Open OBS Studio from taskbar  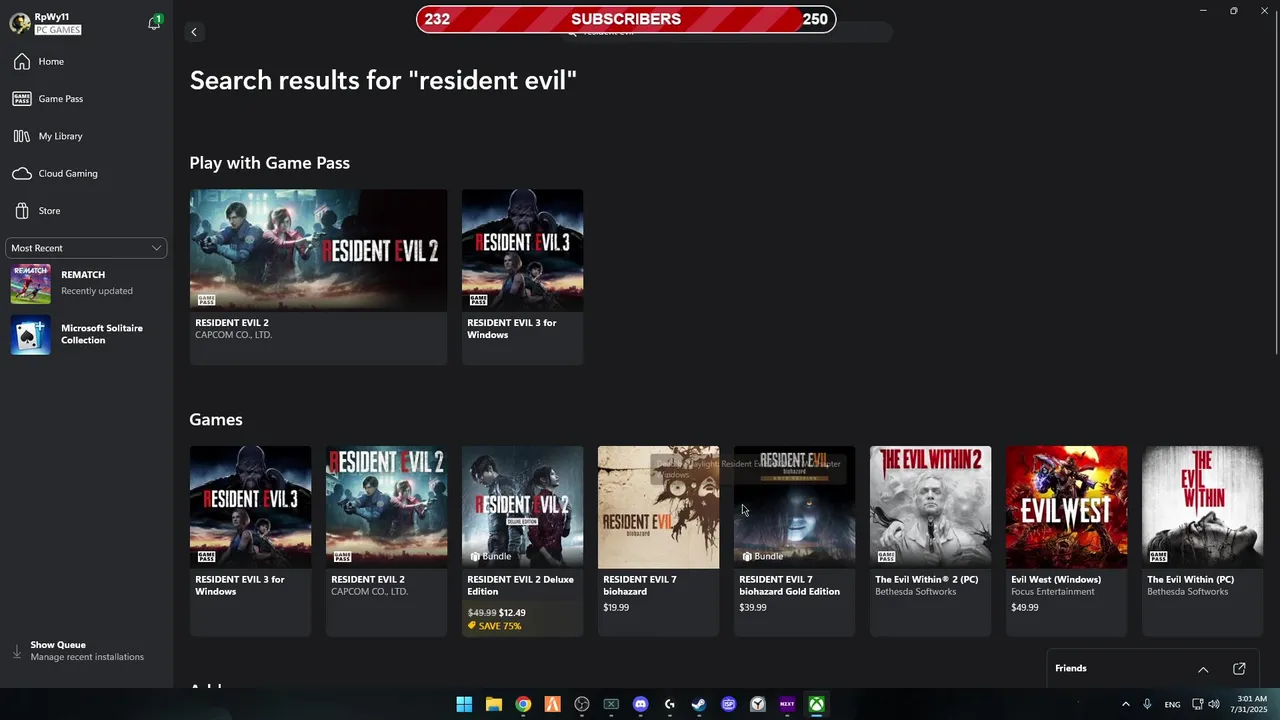(582, 704)
